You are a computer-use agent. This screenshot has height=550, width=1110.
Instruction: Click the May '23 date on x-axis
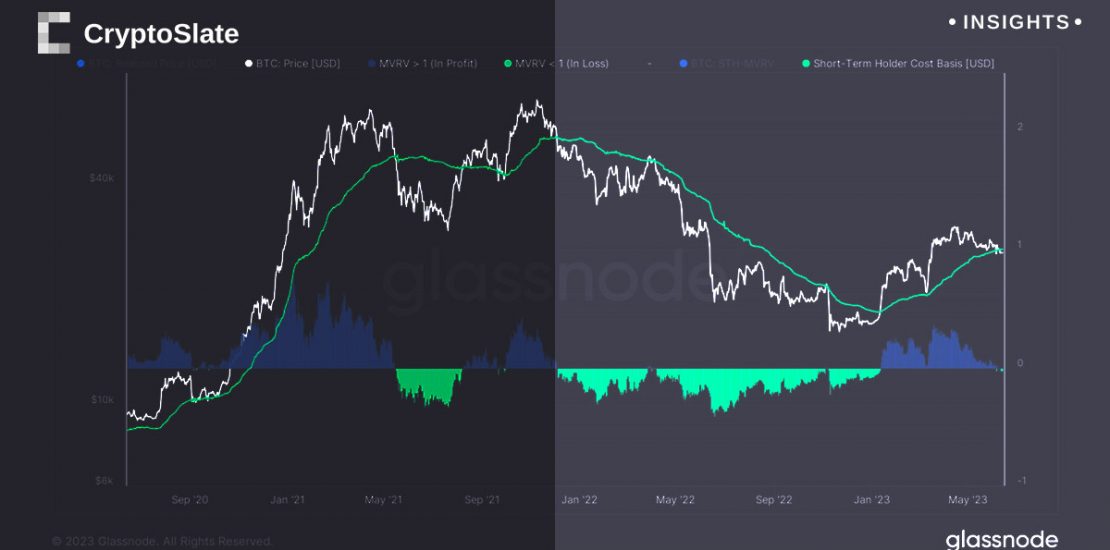click(x=967, y=499)
